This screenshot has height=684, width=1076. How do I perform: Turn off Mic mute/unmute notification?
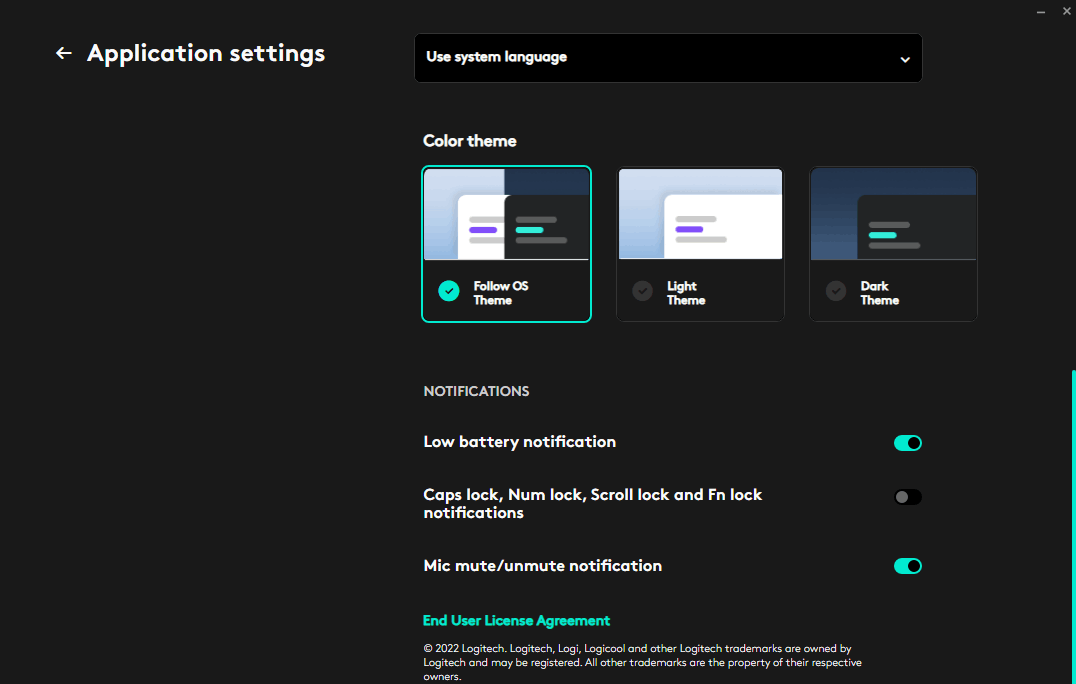(907, 565)
